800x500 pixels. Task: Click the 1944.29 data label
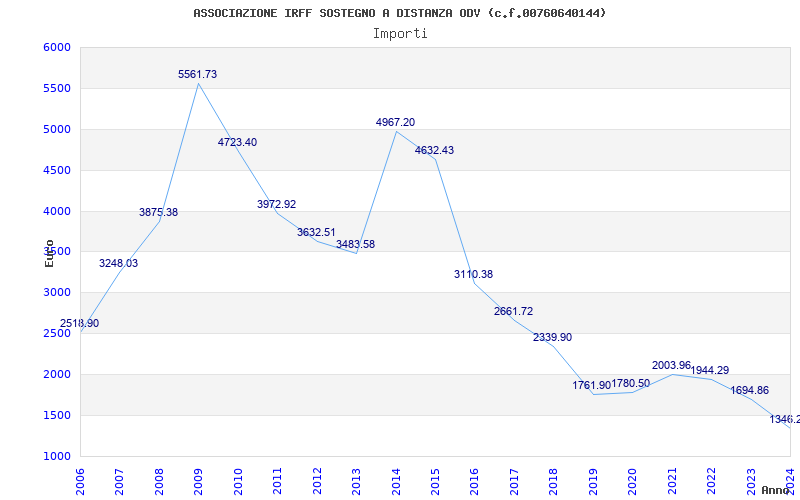point(710,370)
